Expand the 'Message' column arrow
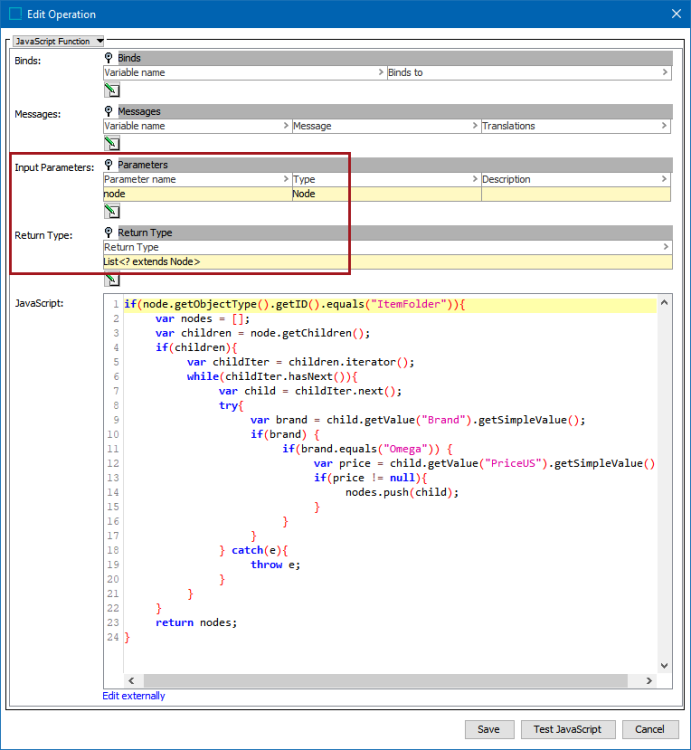691x750 pixels. [x=475, y=126]
